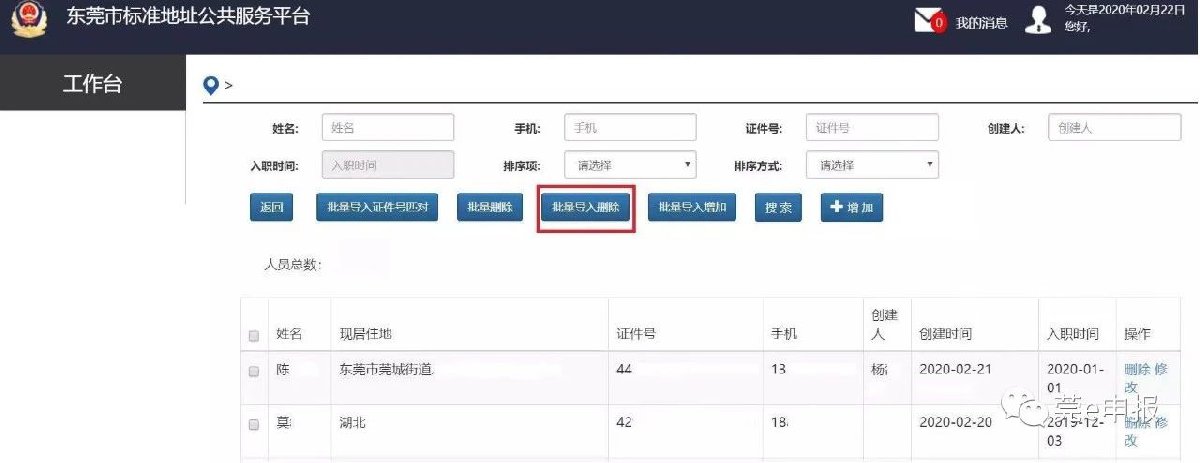Click the 证件号 column header
Screen dimensions: 1200x463
click(636, 334)
